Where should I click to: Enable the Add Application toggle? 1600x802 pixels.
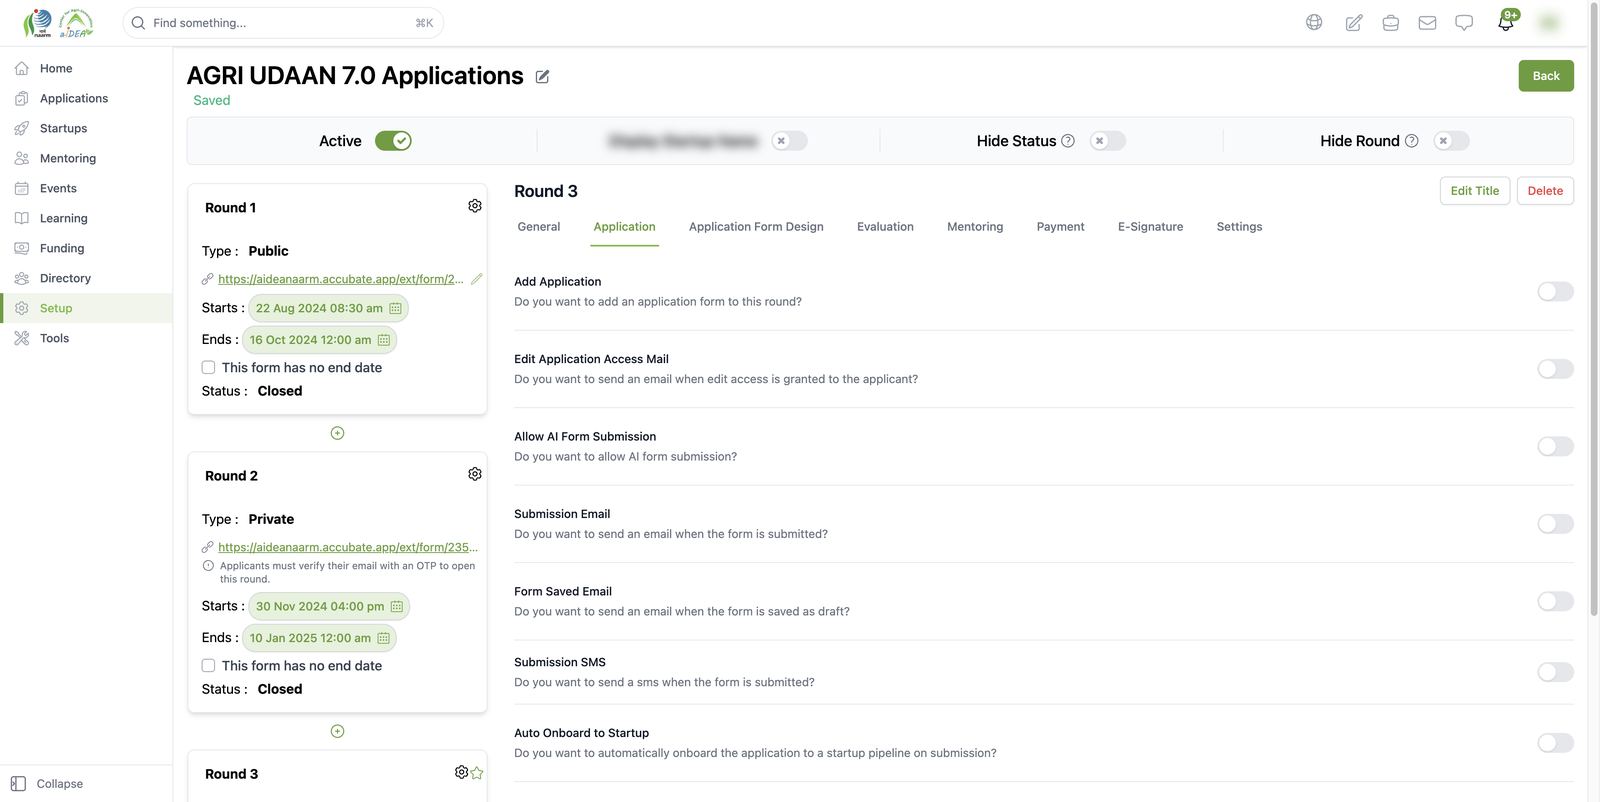(1555, 291)
